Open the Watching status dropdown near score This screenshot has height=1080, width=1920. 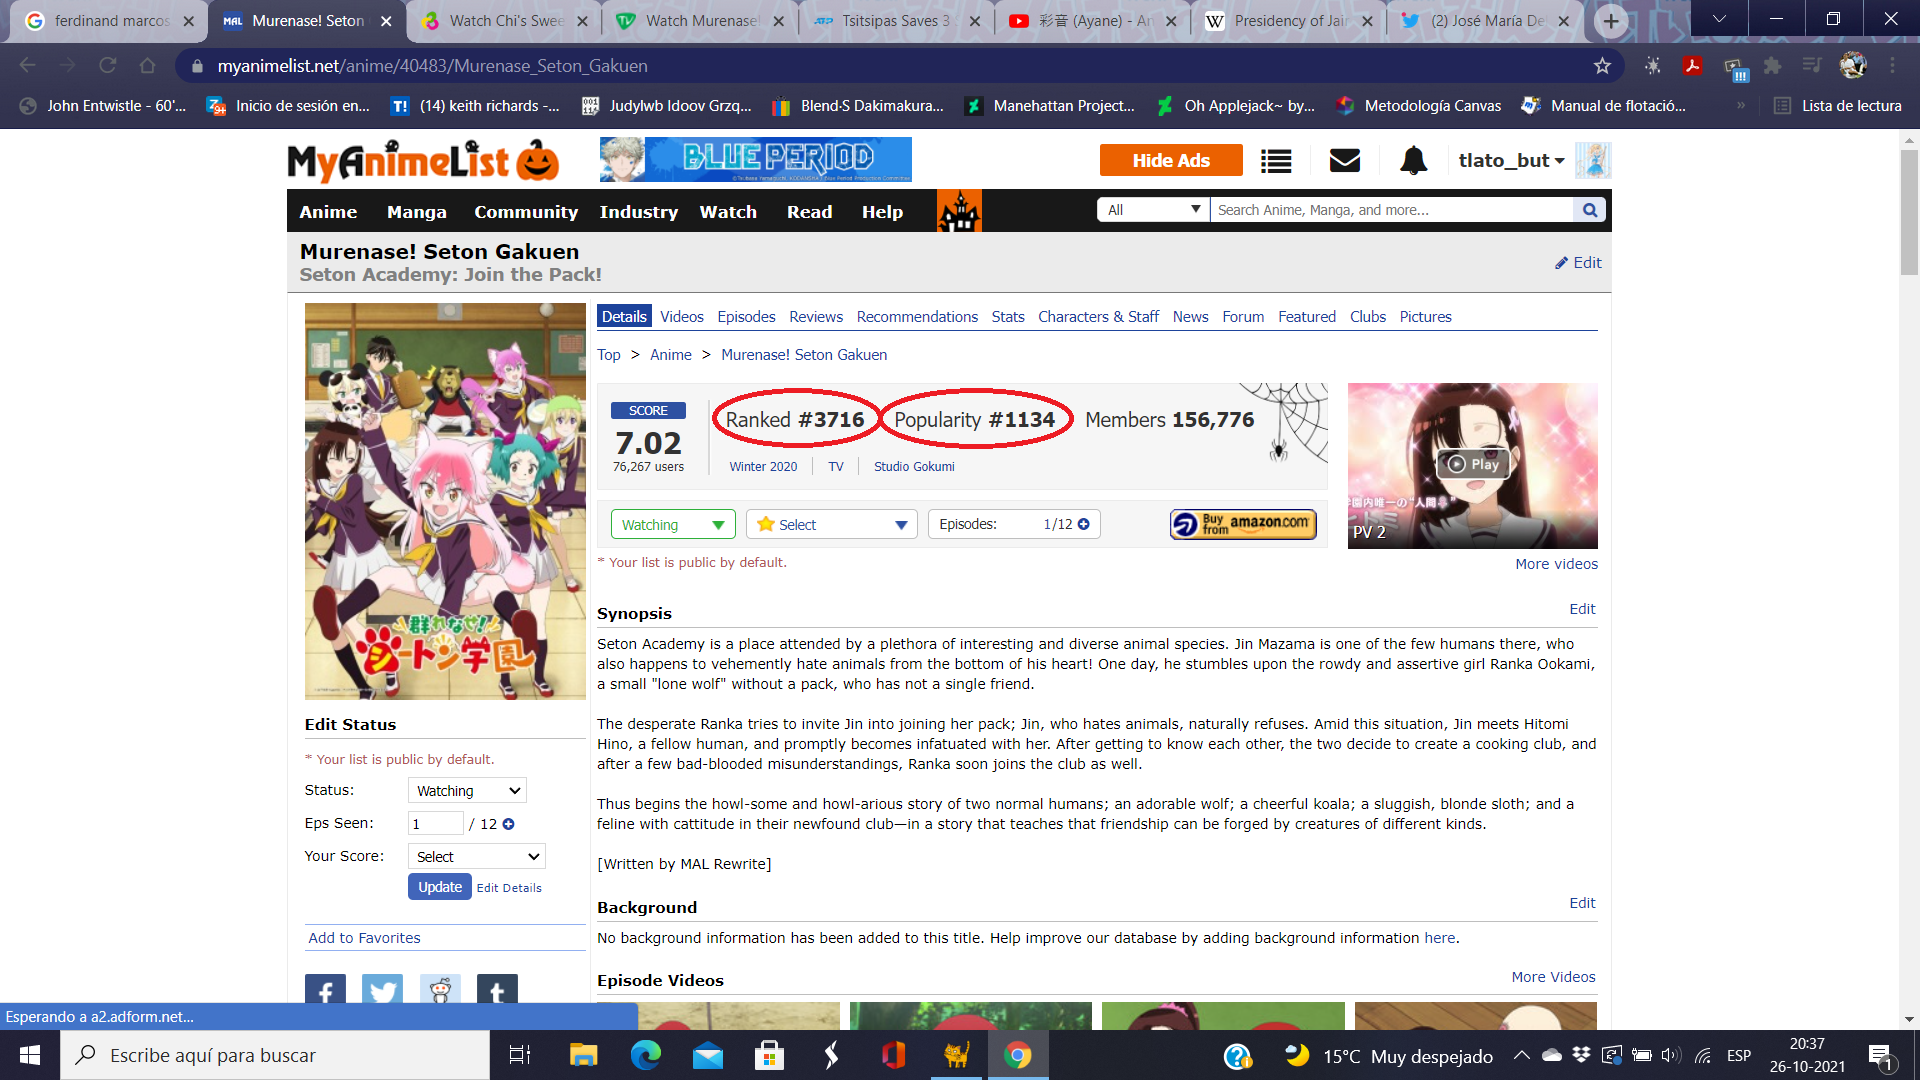[673, 525]
